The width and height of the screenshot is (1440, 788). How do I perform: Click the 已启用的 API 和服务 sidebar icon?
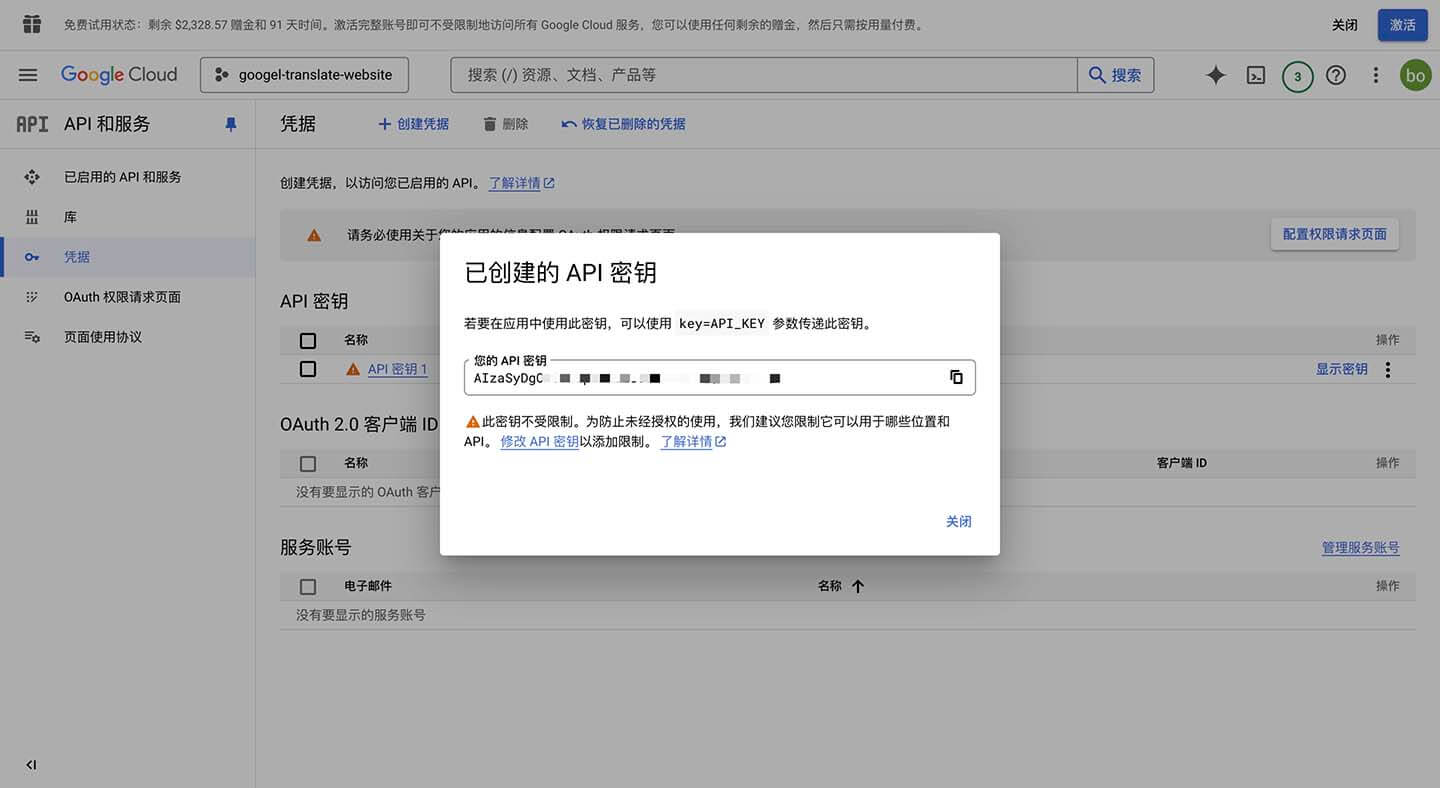pos(32,177)
